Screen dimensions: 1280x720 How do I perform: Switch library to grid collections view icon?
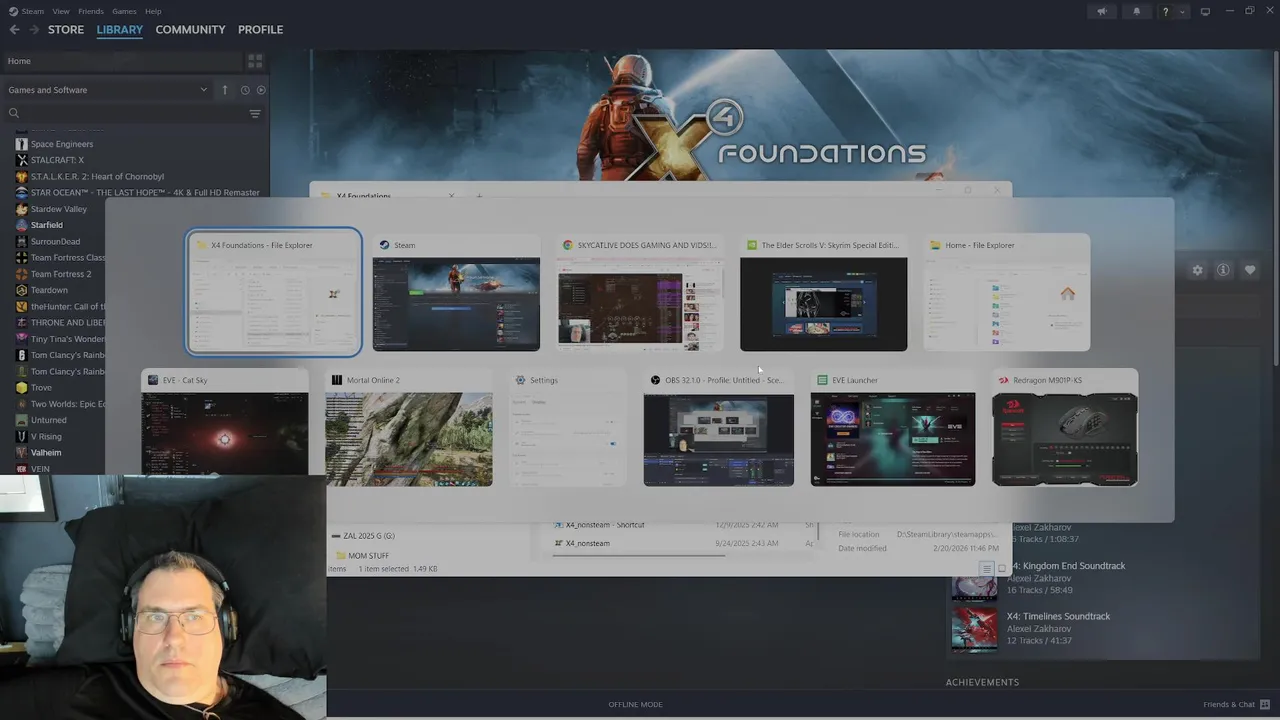click(x=255, y=61)
